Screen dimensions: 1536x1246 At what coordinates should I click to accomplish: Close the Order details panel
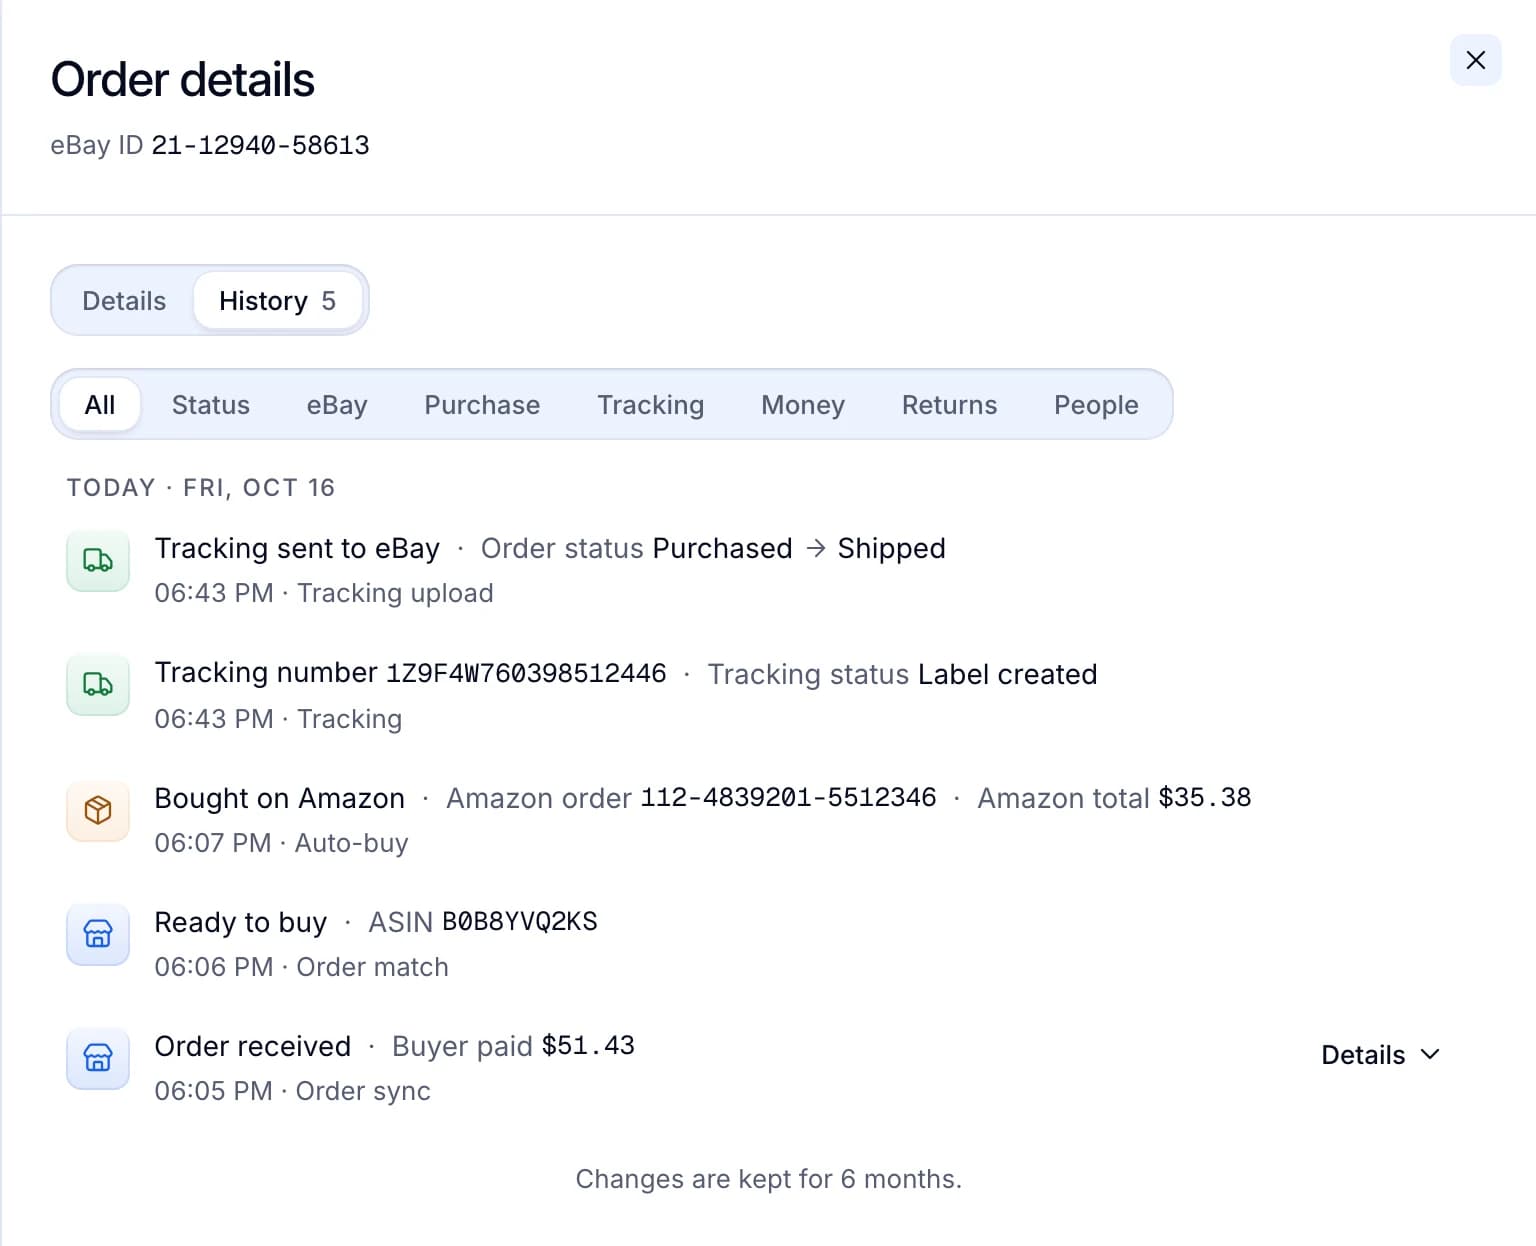[1475, 60]
